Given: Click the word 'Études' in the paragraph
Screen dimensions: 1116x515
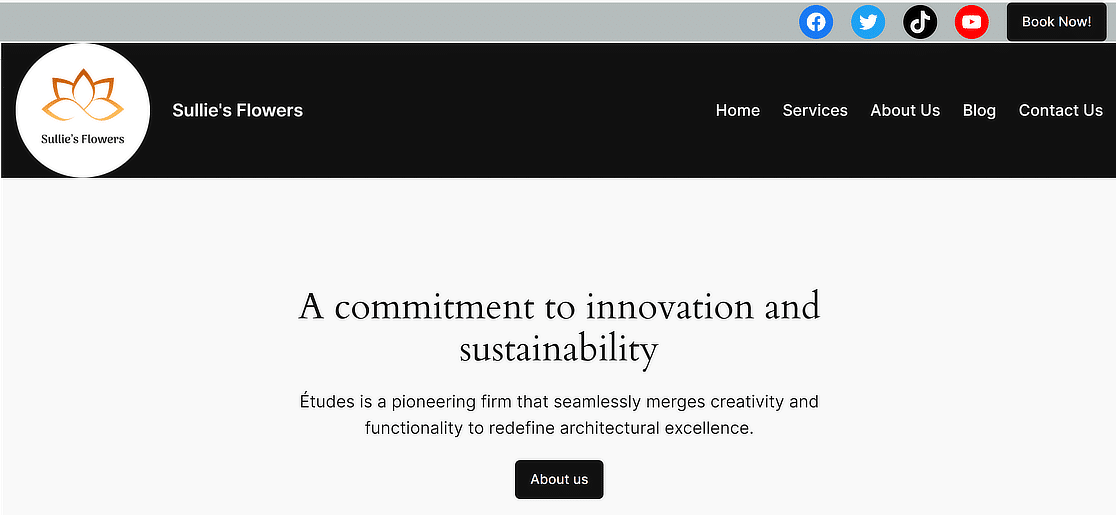Looking at the screenshot, I should [329, 402].
